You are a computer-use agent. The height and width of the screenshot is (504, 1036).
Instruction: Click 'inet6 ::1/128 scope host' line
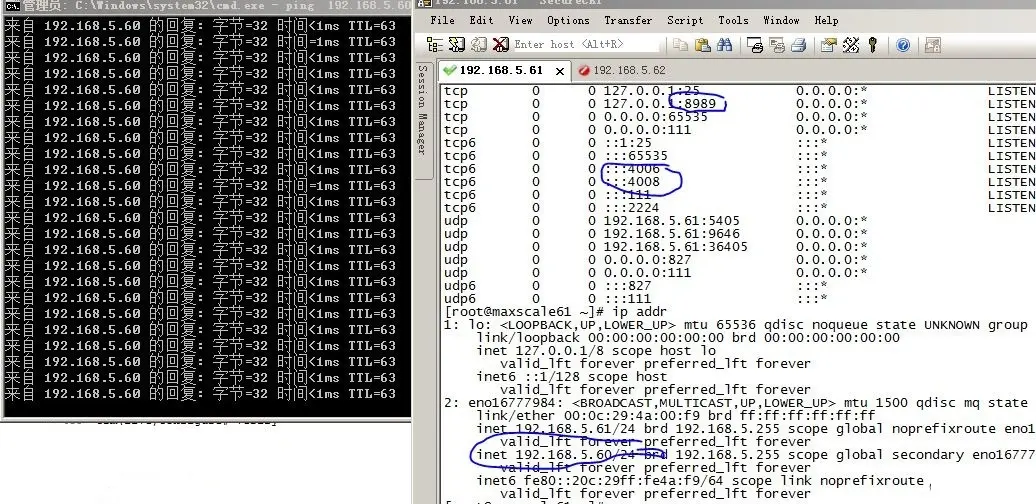(x=572, y=377)
